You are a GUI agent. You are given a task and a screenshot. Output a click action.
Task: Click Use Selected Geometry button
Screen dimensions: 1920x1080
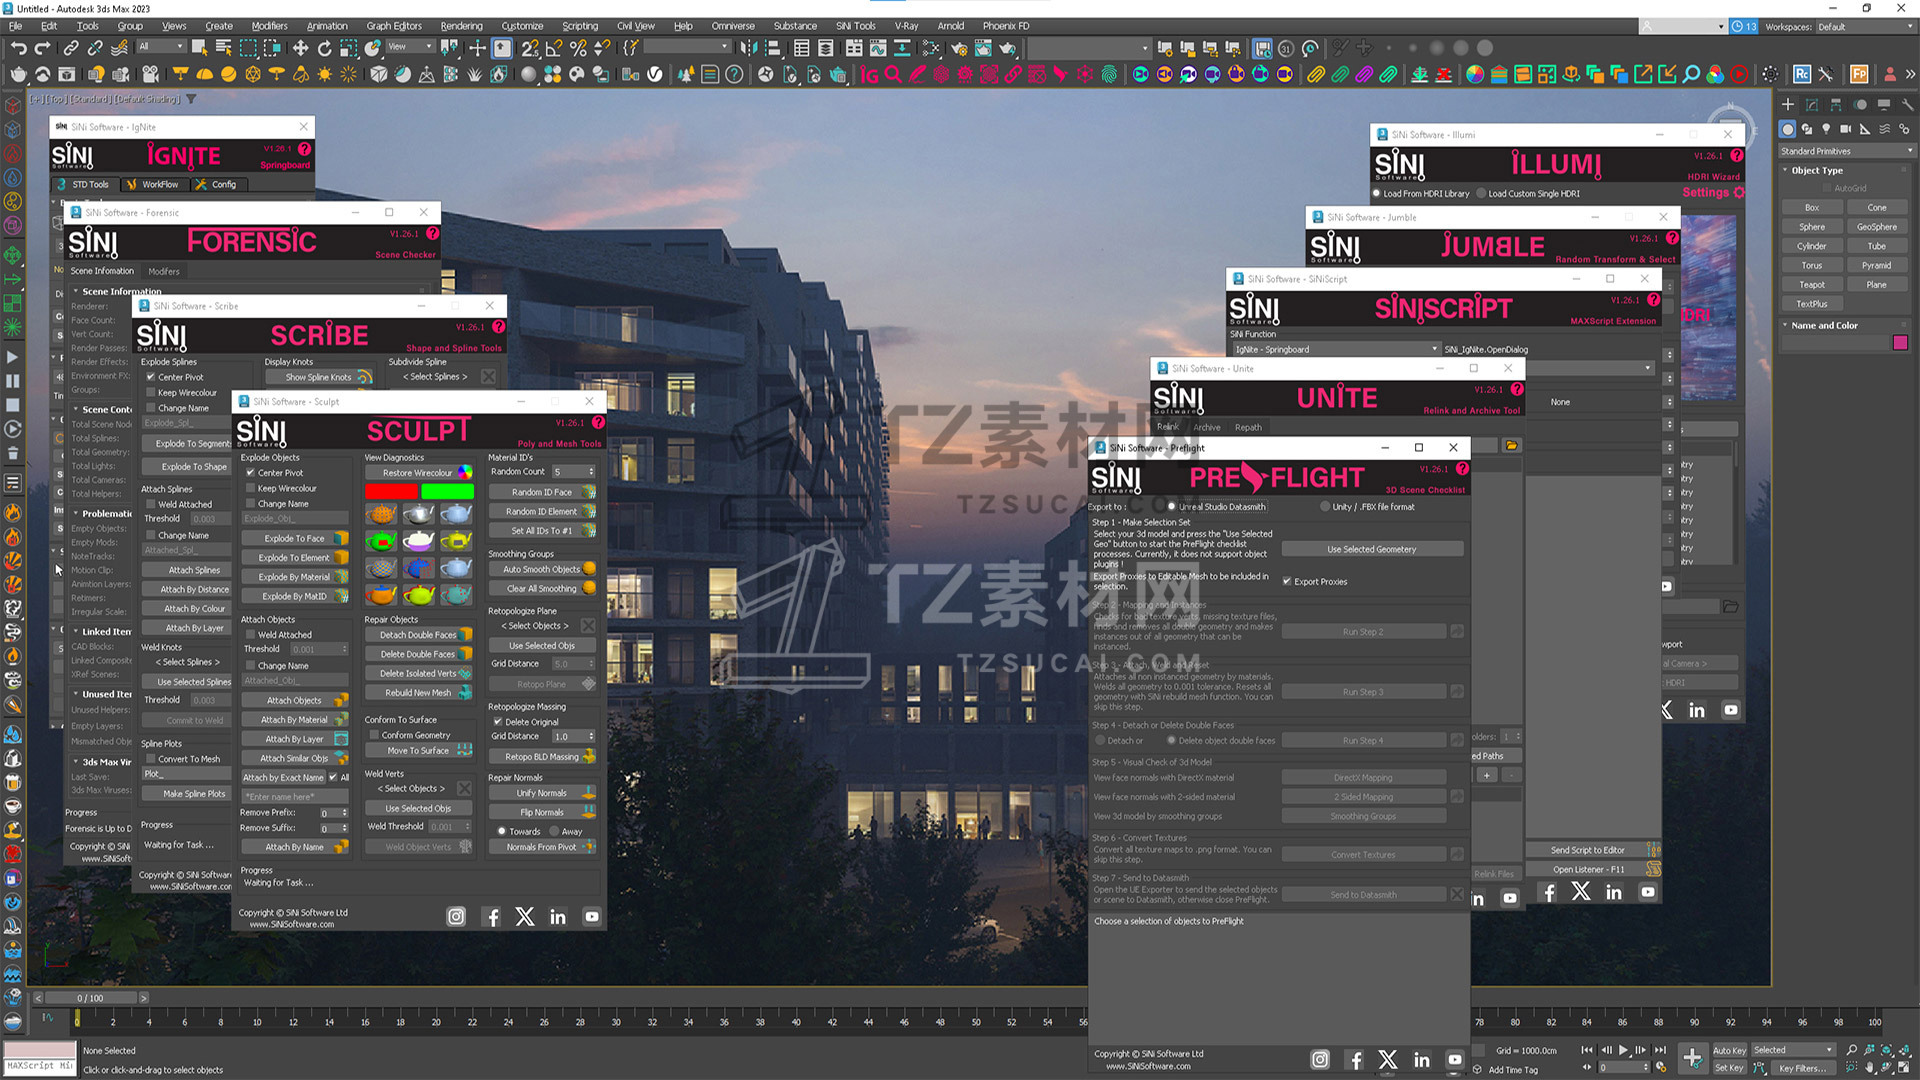point(1371,549)
